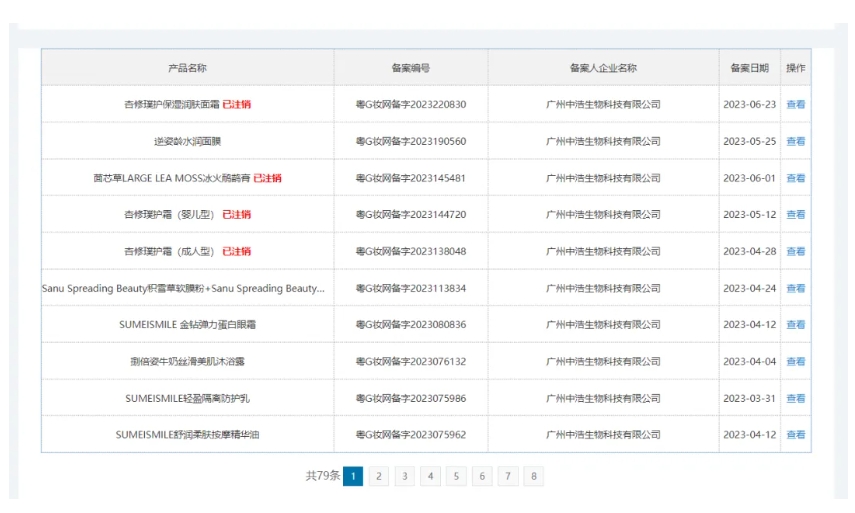
Task: View record 2023075962 via 查看
Action: (x=796, y=434)
